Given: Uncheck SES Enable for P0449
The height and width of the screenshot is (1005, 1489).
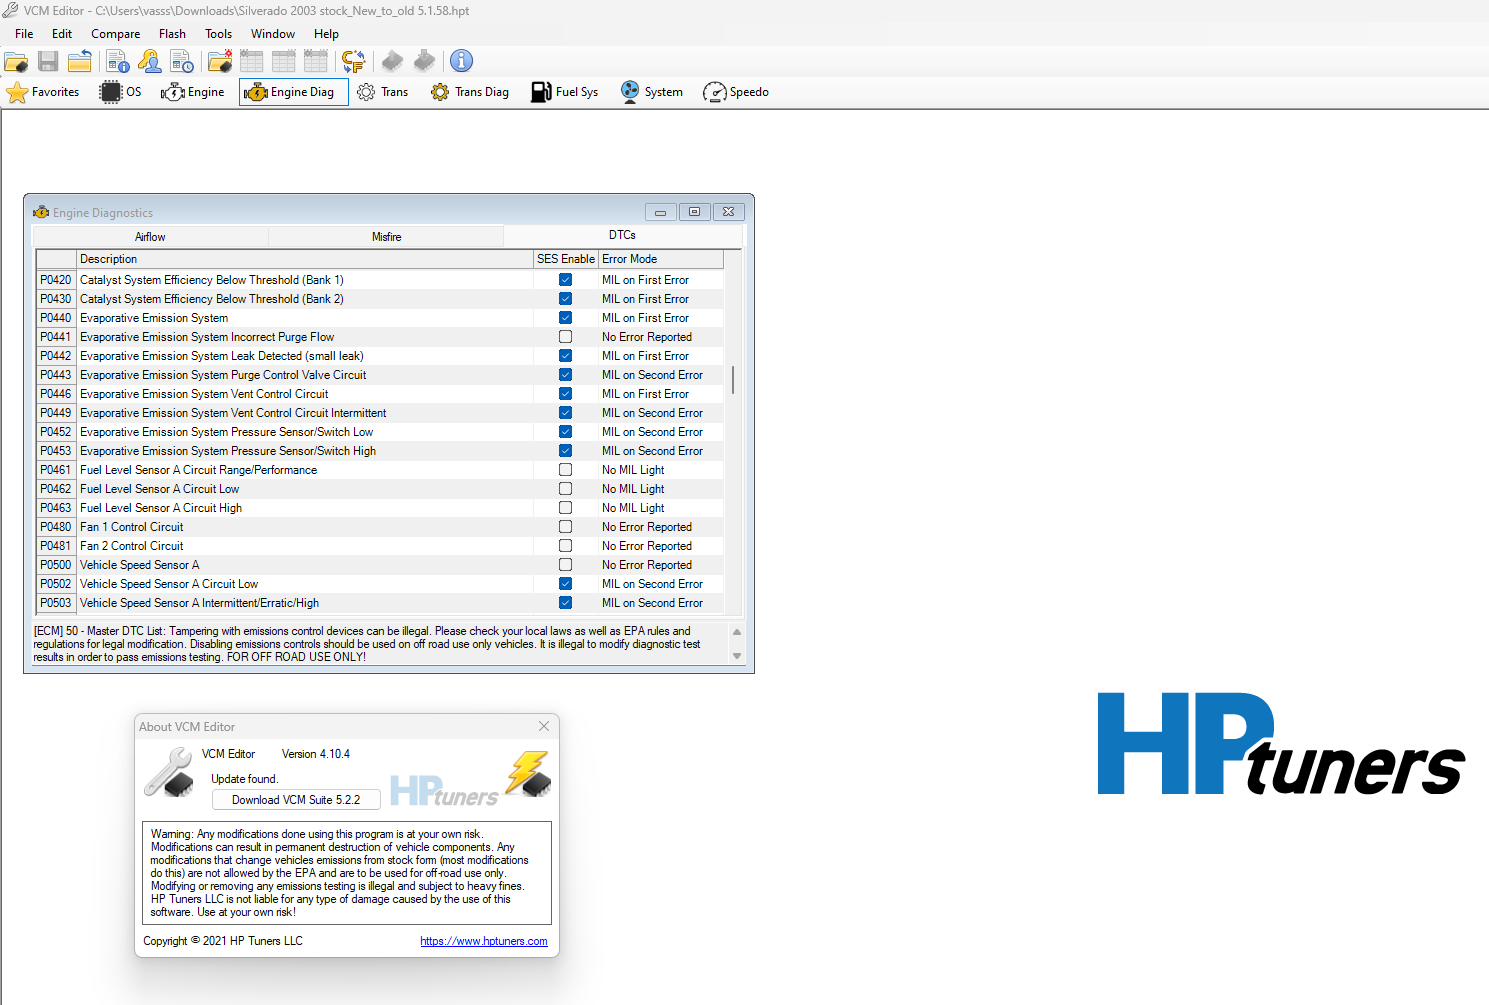Looking at the screenshot, I should [x=565, y=413].
